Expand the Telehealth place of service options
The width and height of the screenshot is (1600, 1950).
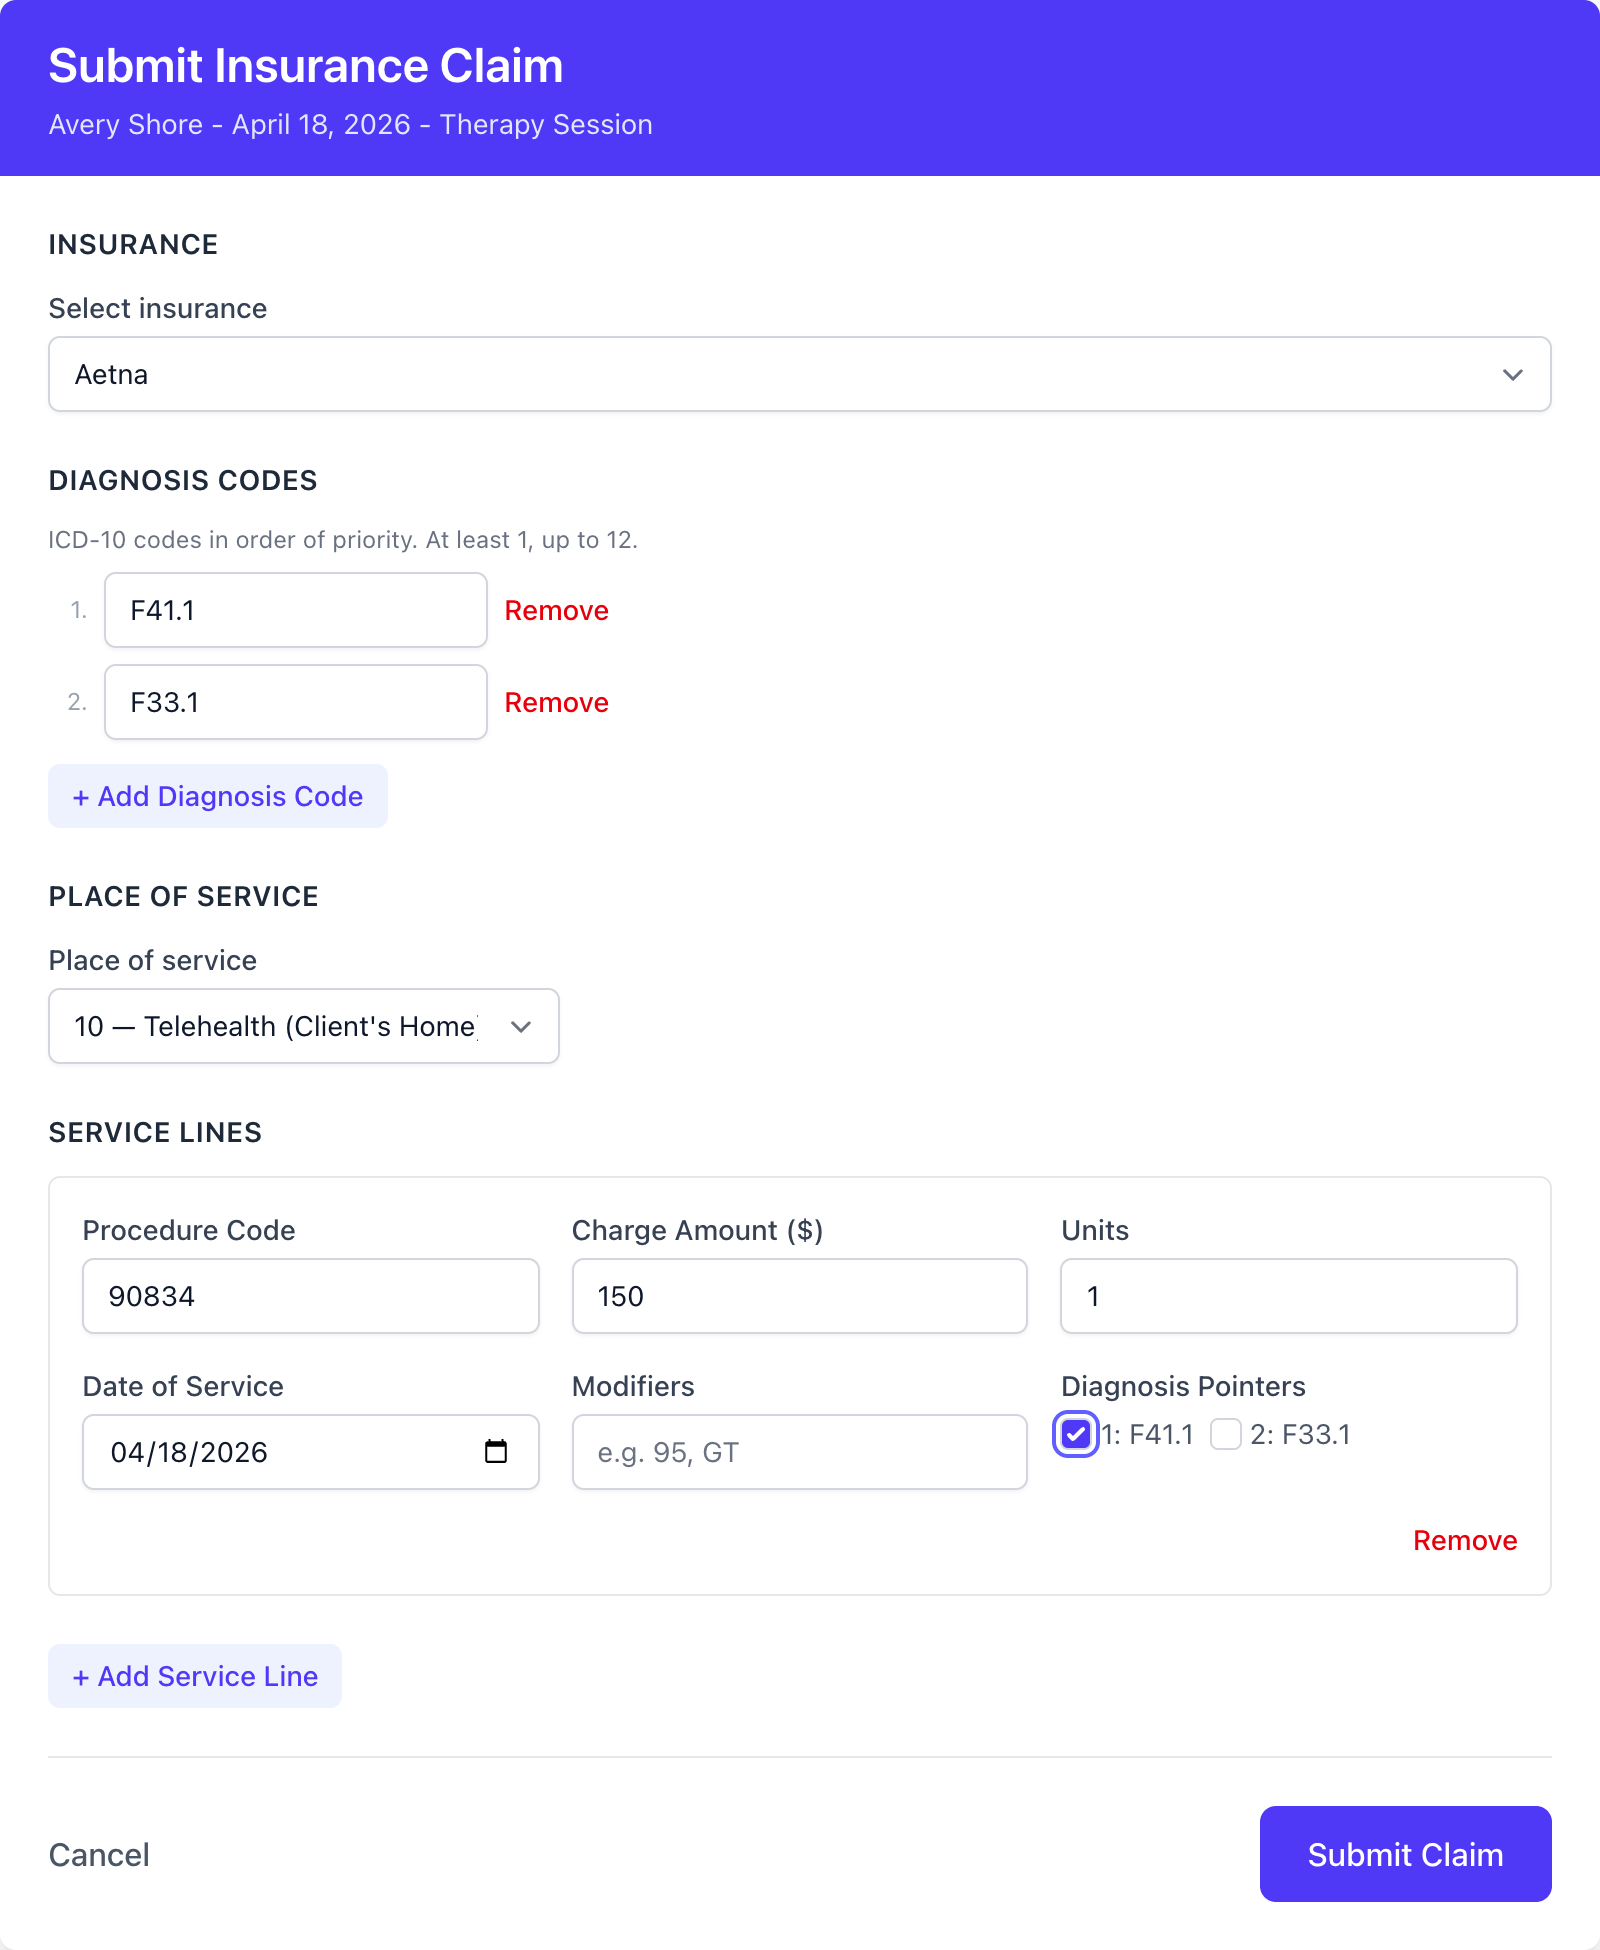tap(303, 1026)
